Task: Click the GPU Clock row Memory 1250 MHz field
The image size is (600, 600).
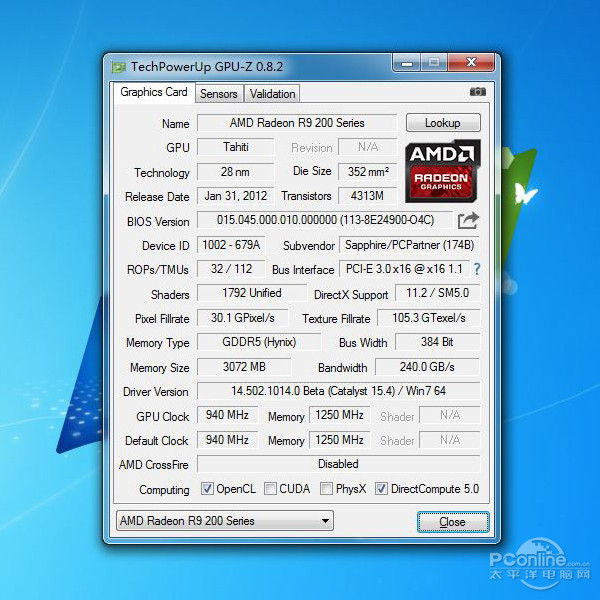Action: pos(339,415)
